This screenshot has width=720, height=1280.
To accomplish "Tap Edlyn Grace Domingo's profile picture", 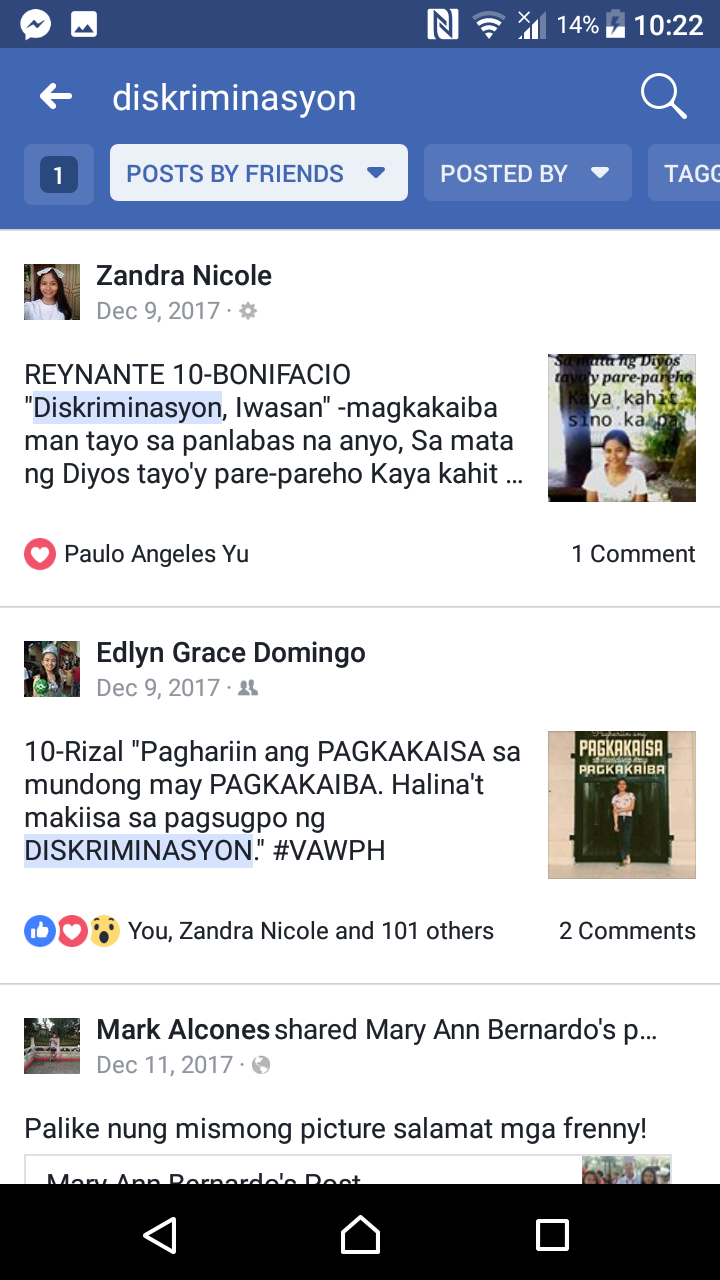I will coord(52,669).
